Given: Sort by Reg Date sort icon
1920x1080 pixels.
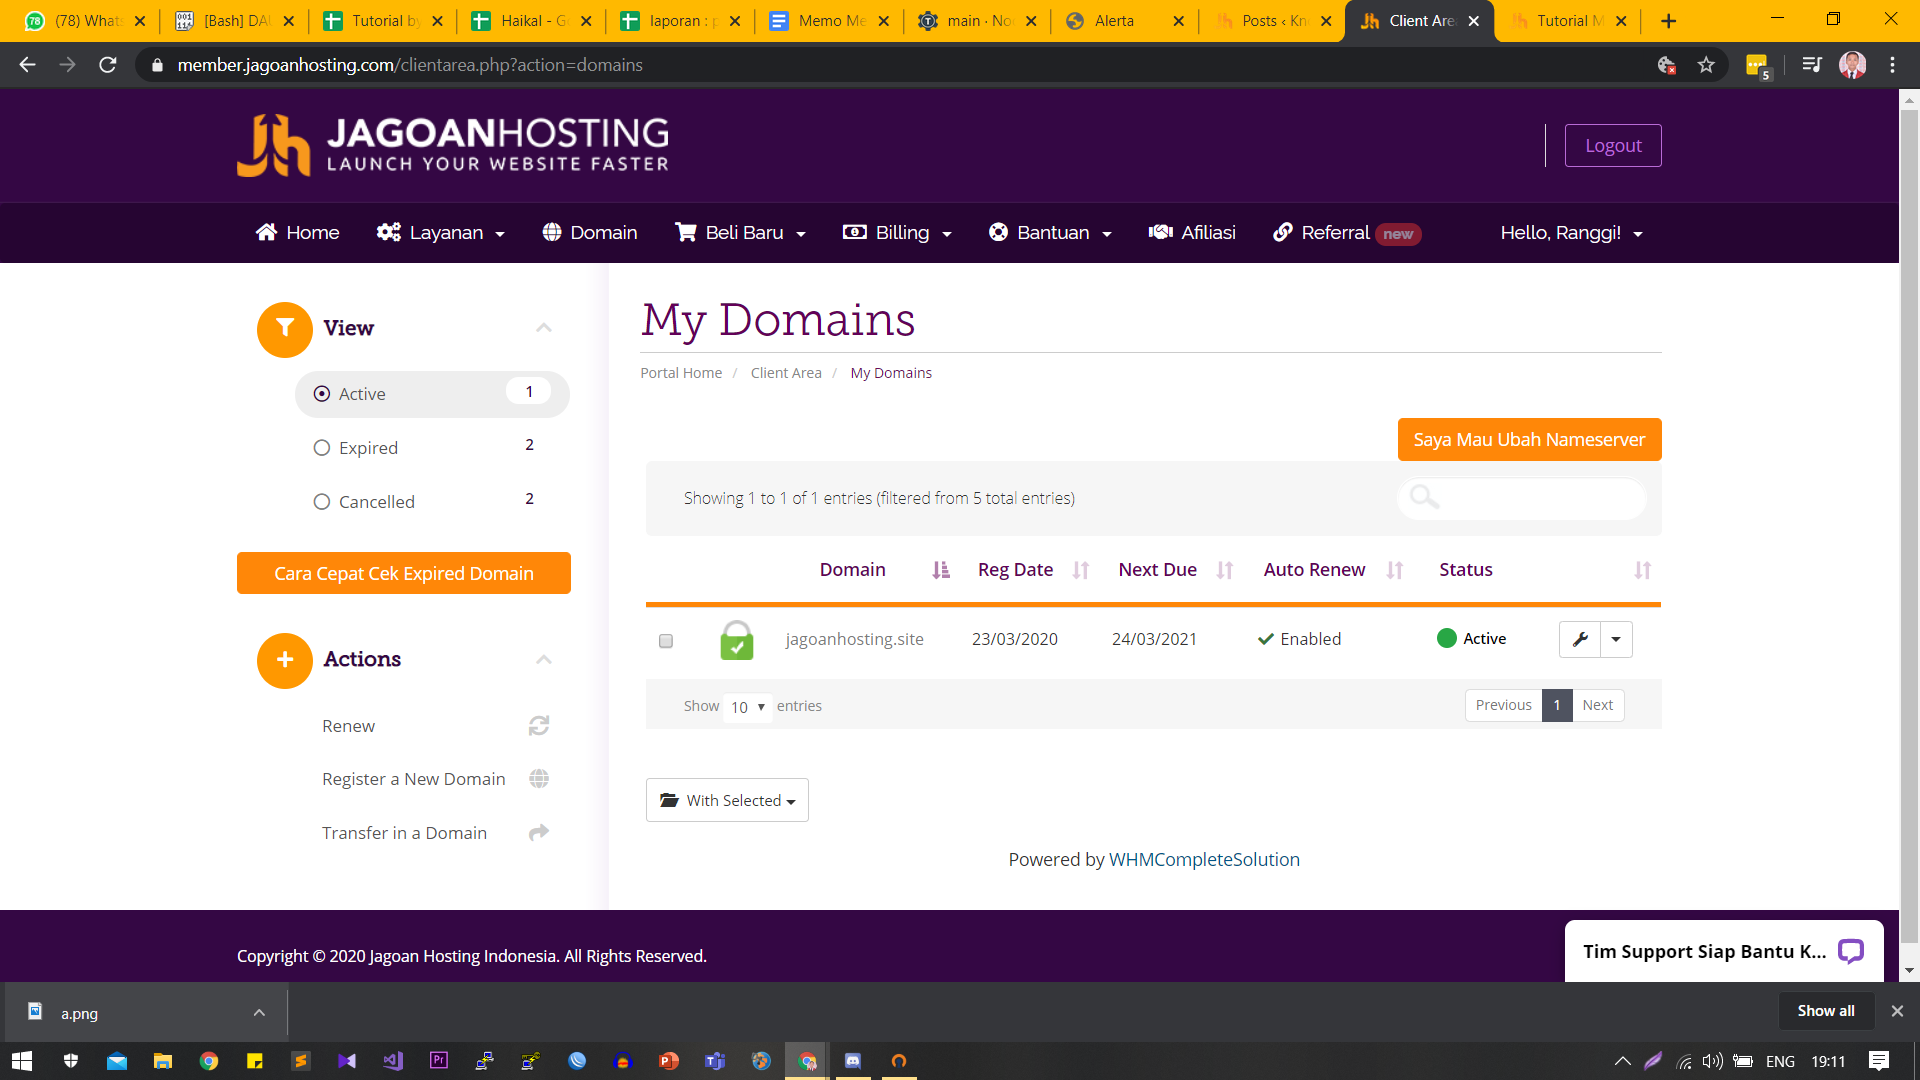Looking at the screenshot, I should [1081, 570].
